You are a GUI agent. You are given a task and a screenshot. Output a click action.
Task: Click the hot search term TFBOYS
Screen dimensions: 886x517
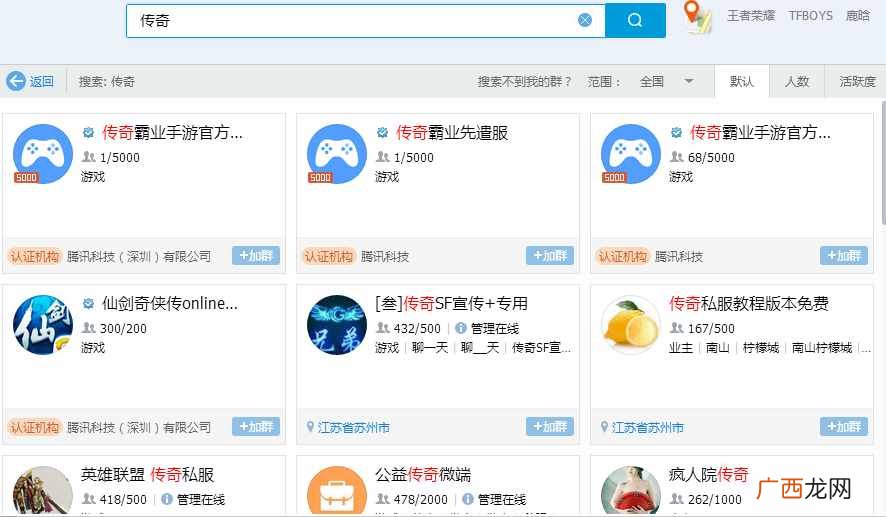click(x=810, y=16)
